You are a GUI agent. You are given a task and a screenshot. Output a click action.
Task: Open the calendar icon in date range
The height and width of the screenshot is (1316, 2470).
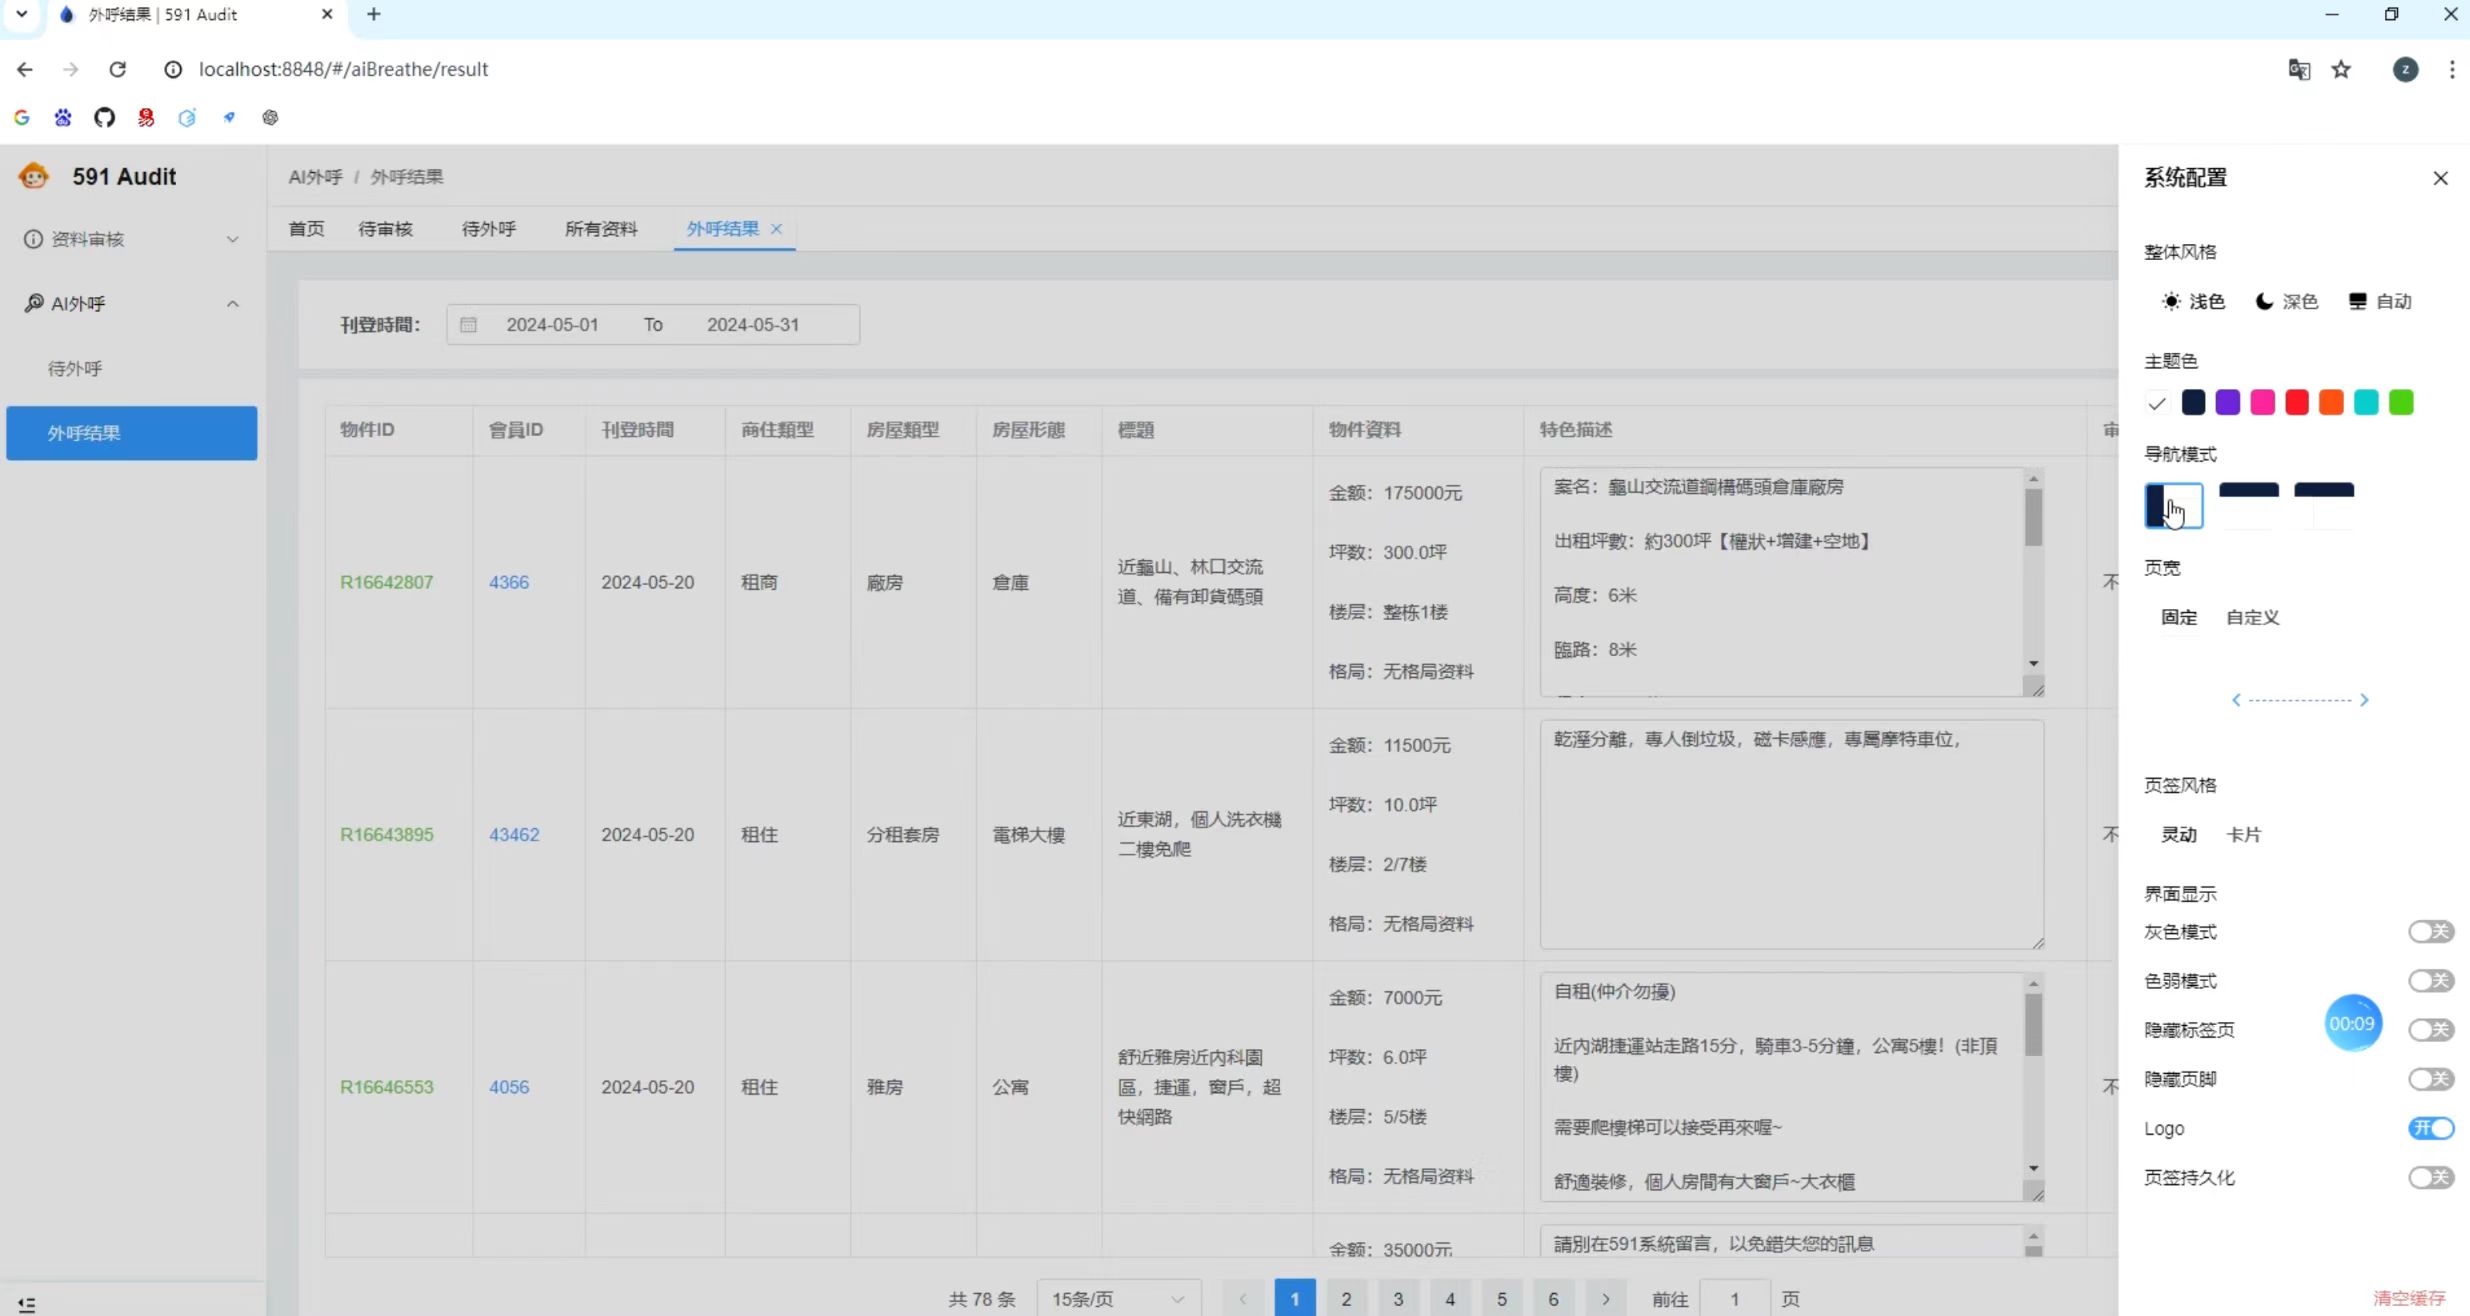click(468, 325)
